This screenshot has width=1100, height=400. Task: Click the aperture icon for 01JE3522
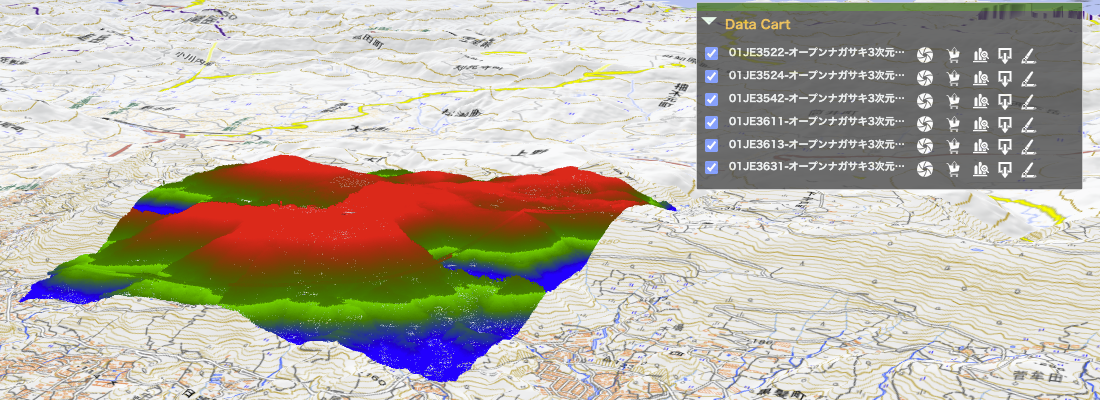(925, 55)
